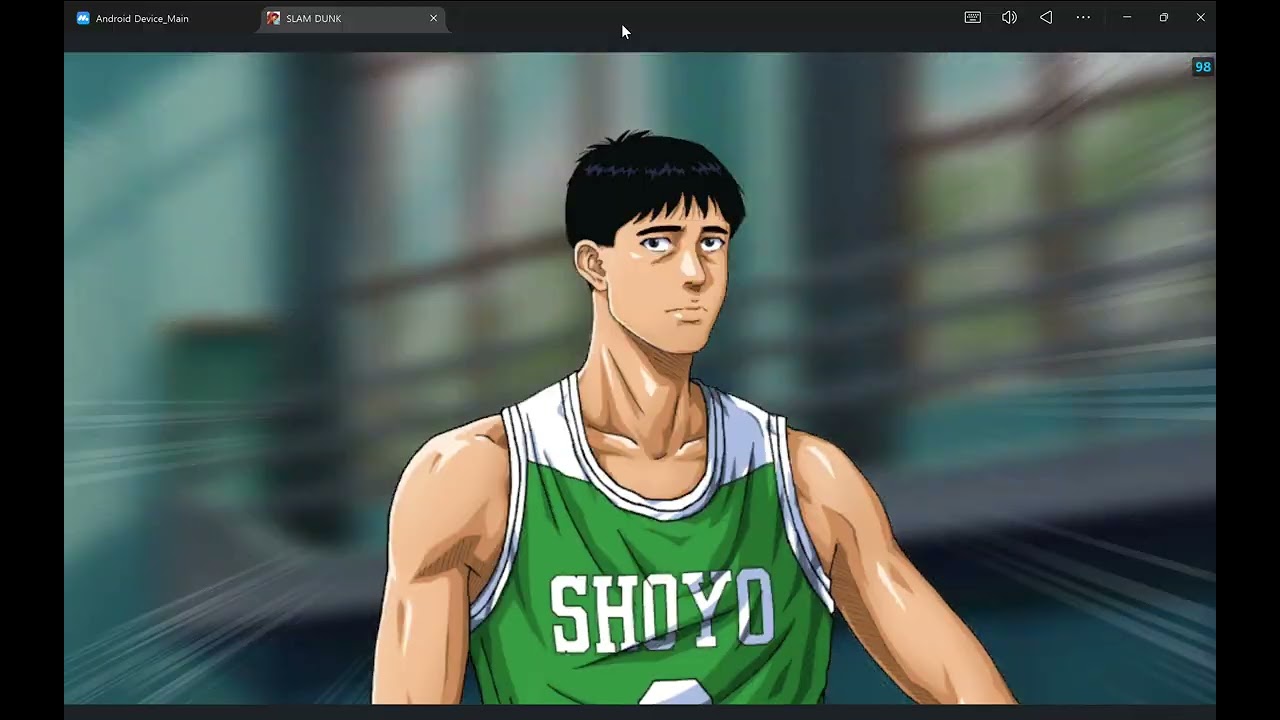Click the back triangle icon
Screen dimensions: 1280x720
point(1046,17)
